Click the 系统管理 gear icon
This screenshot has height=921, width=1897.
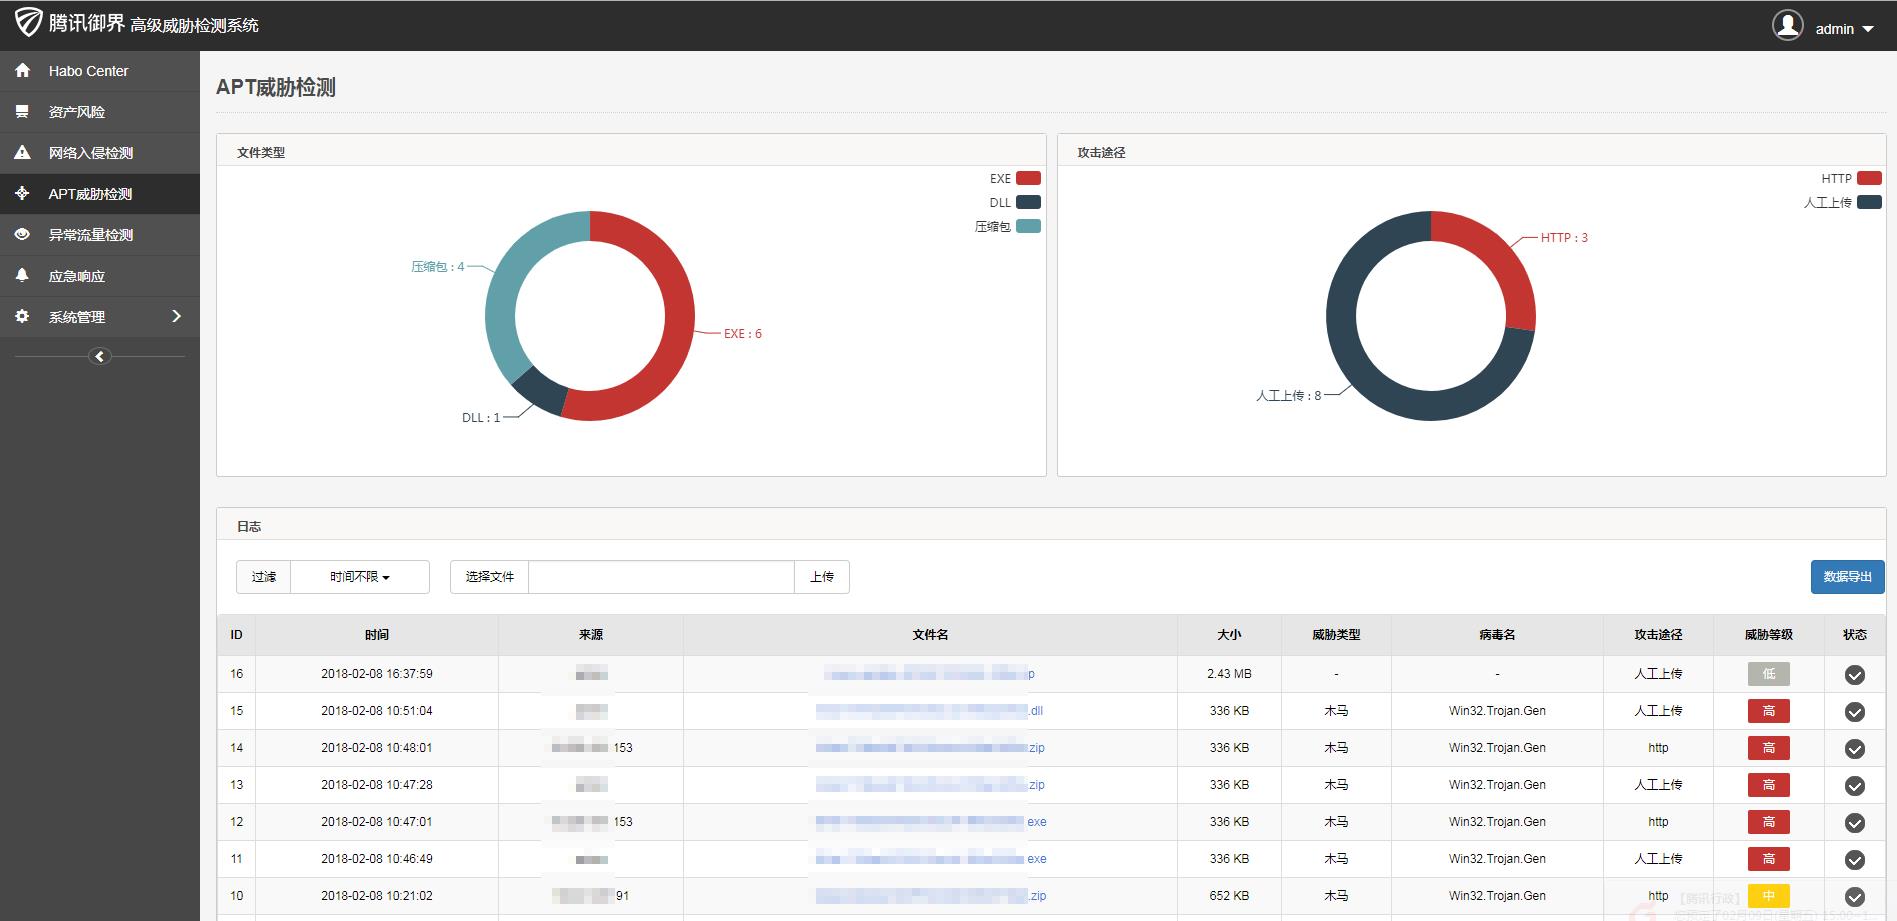pyautogui.click(x=22, y=316)
